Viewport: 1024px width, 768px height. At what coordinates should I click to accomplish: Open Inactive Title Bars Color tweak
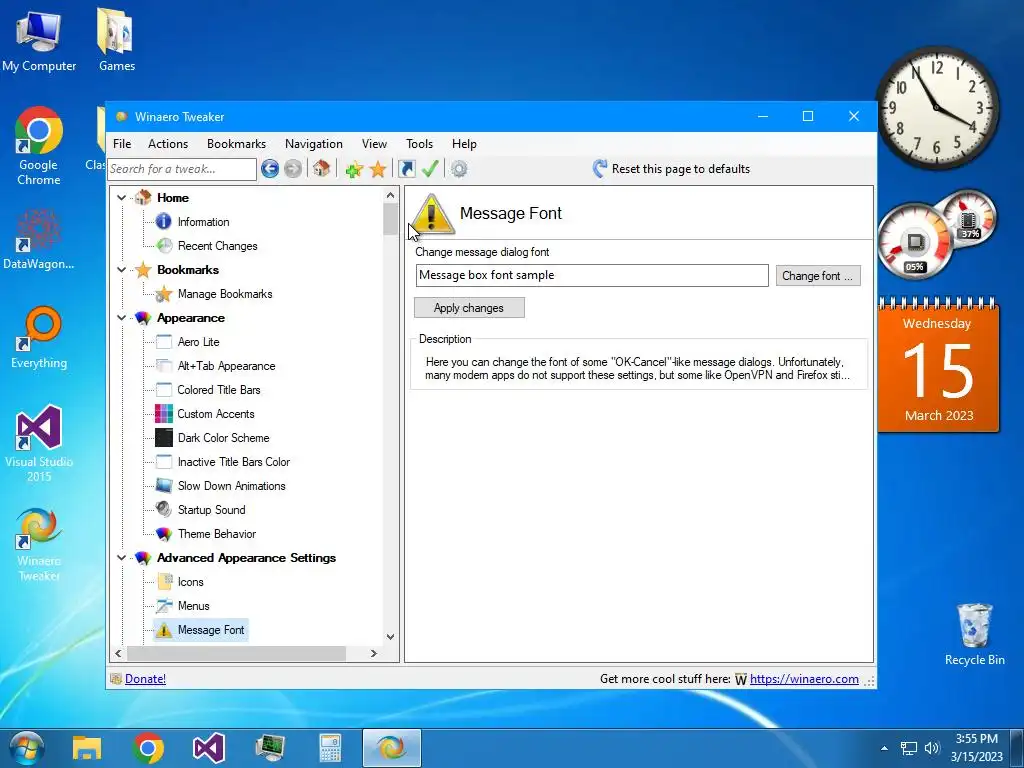tap(234, 462)
